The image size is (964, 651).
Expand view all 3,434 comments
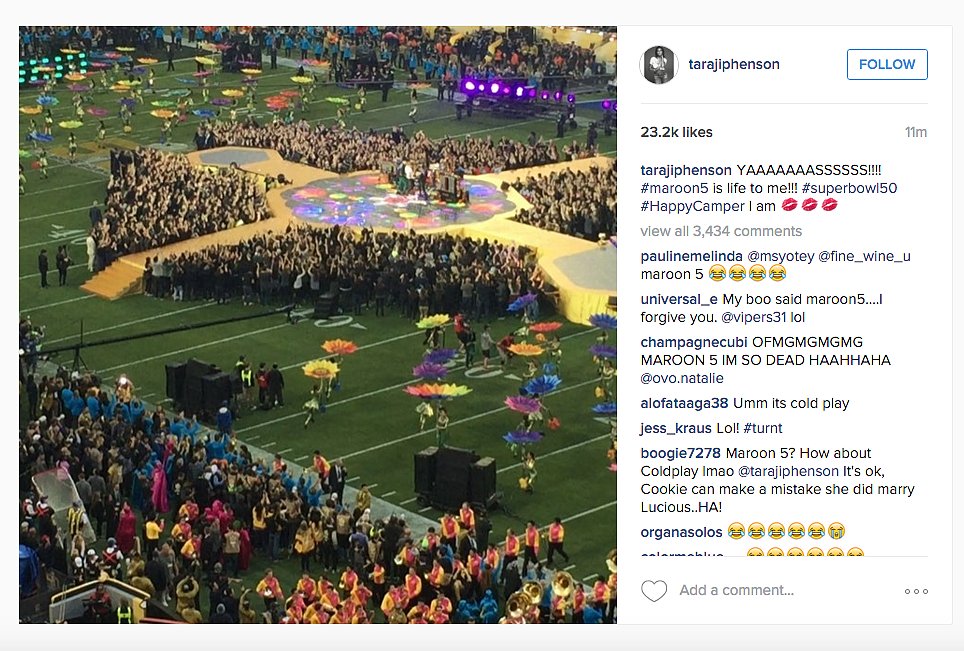coord(719,231)
